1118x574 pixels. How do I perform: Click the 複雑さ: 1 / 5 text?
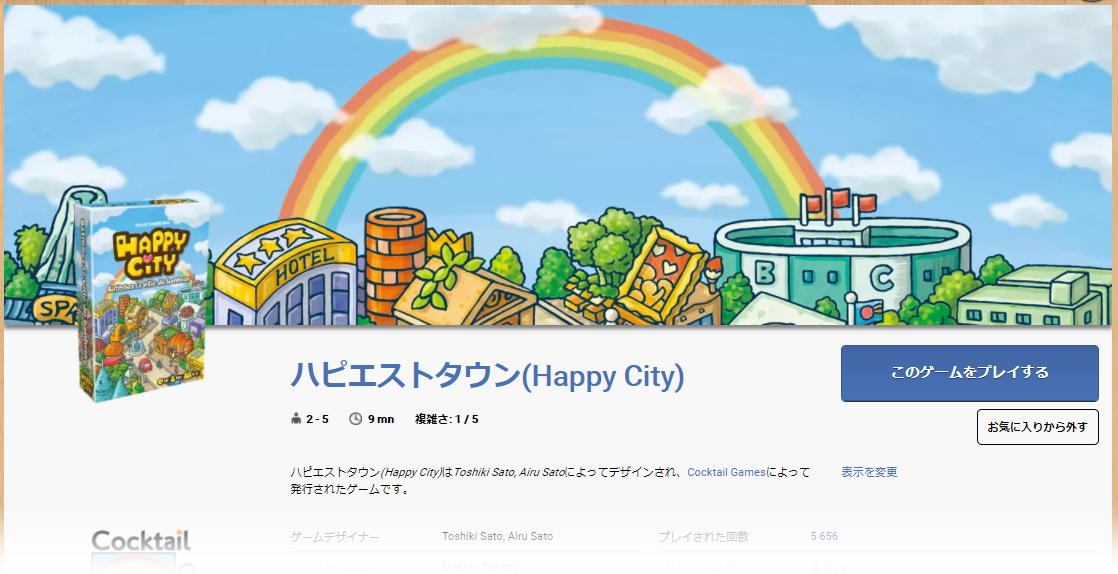[446, 419]
